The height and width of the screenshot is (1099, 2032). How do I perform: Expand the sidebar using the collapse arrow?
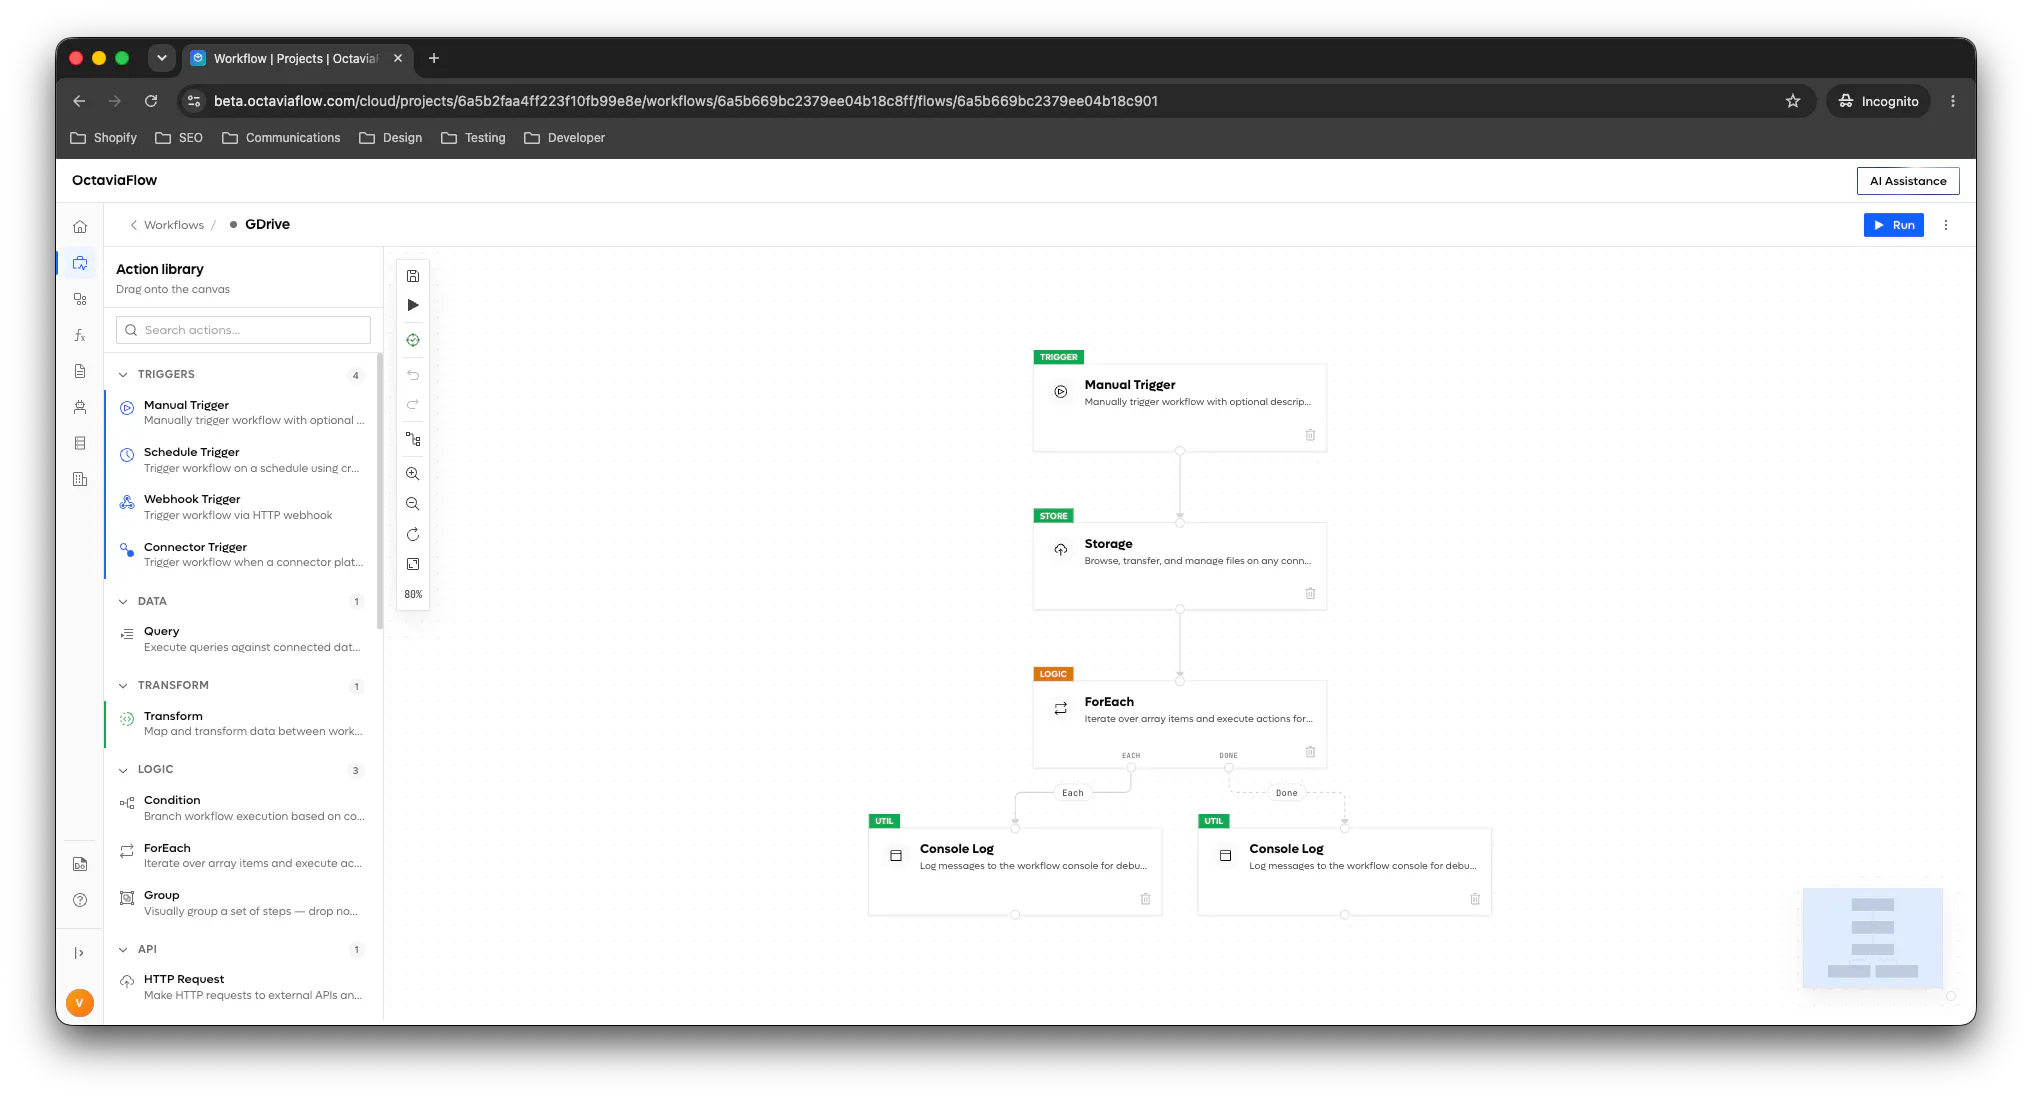(x=80, y=953)
